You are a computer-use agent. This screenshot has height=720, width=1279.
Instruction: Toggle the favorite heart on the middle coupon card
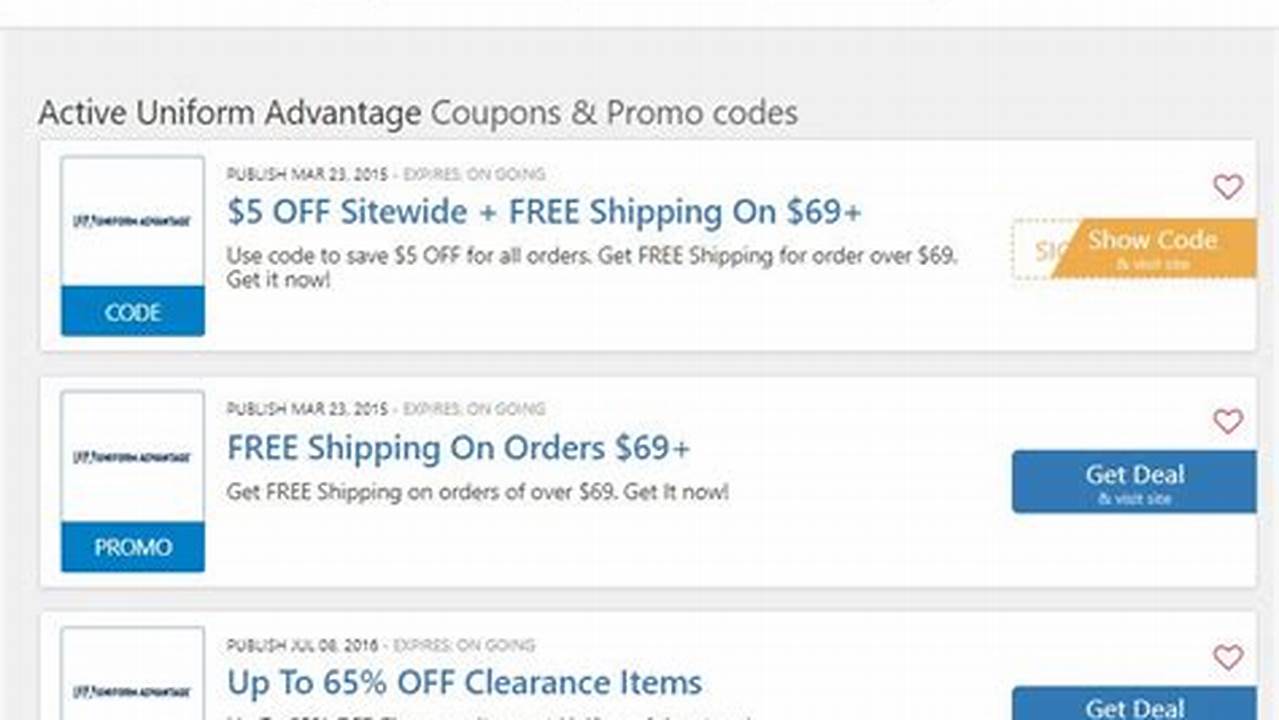point(1228,422)
